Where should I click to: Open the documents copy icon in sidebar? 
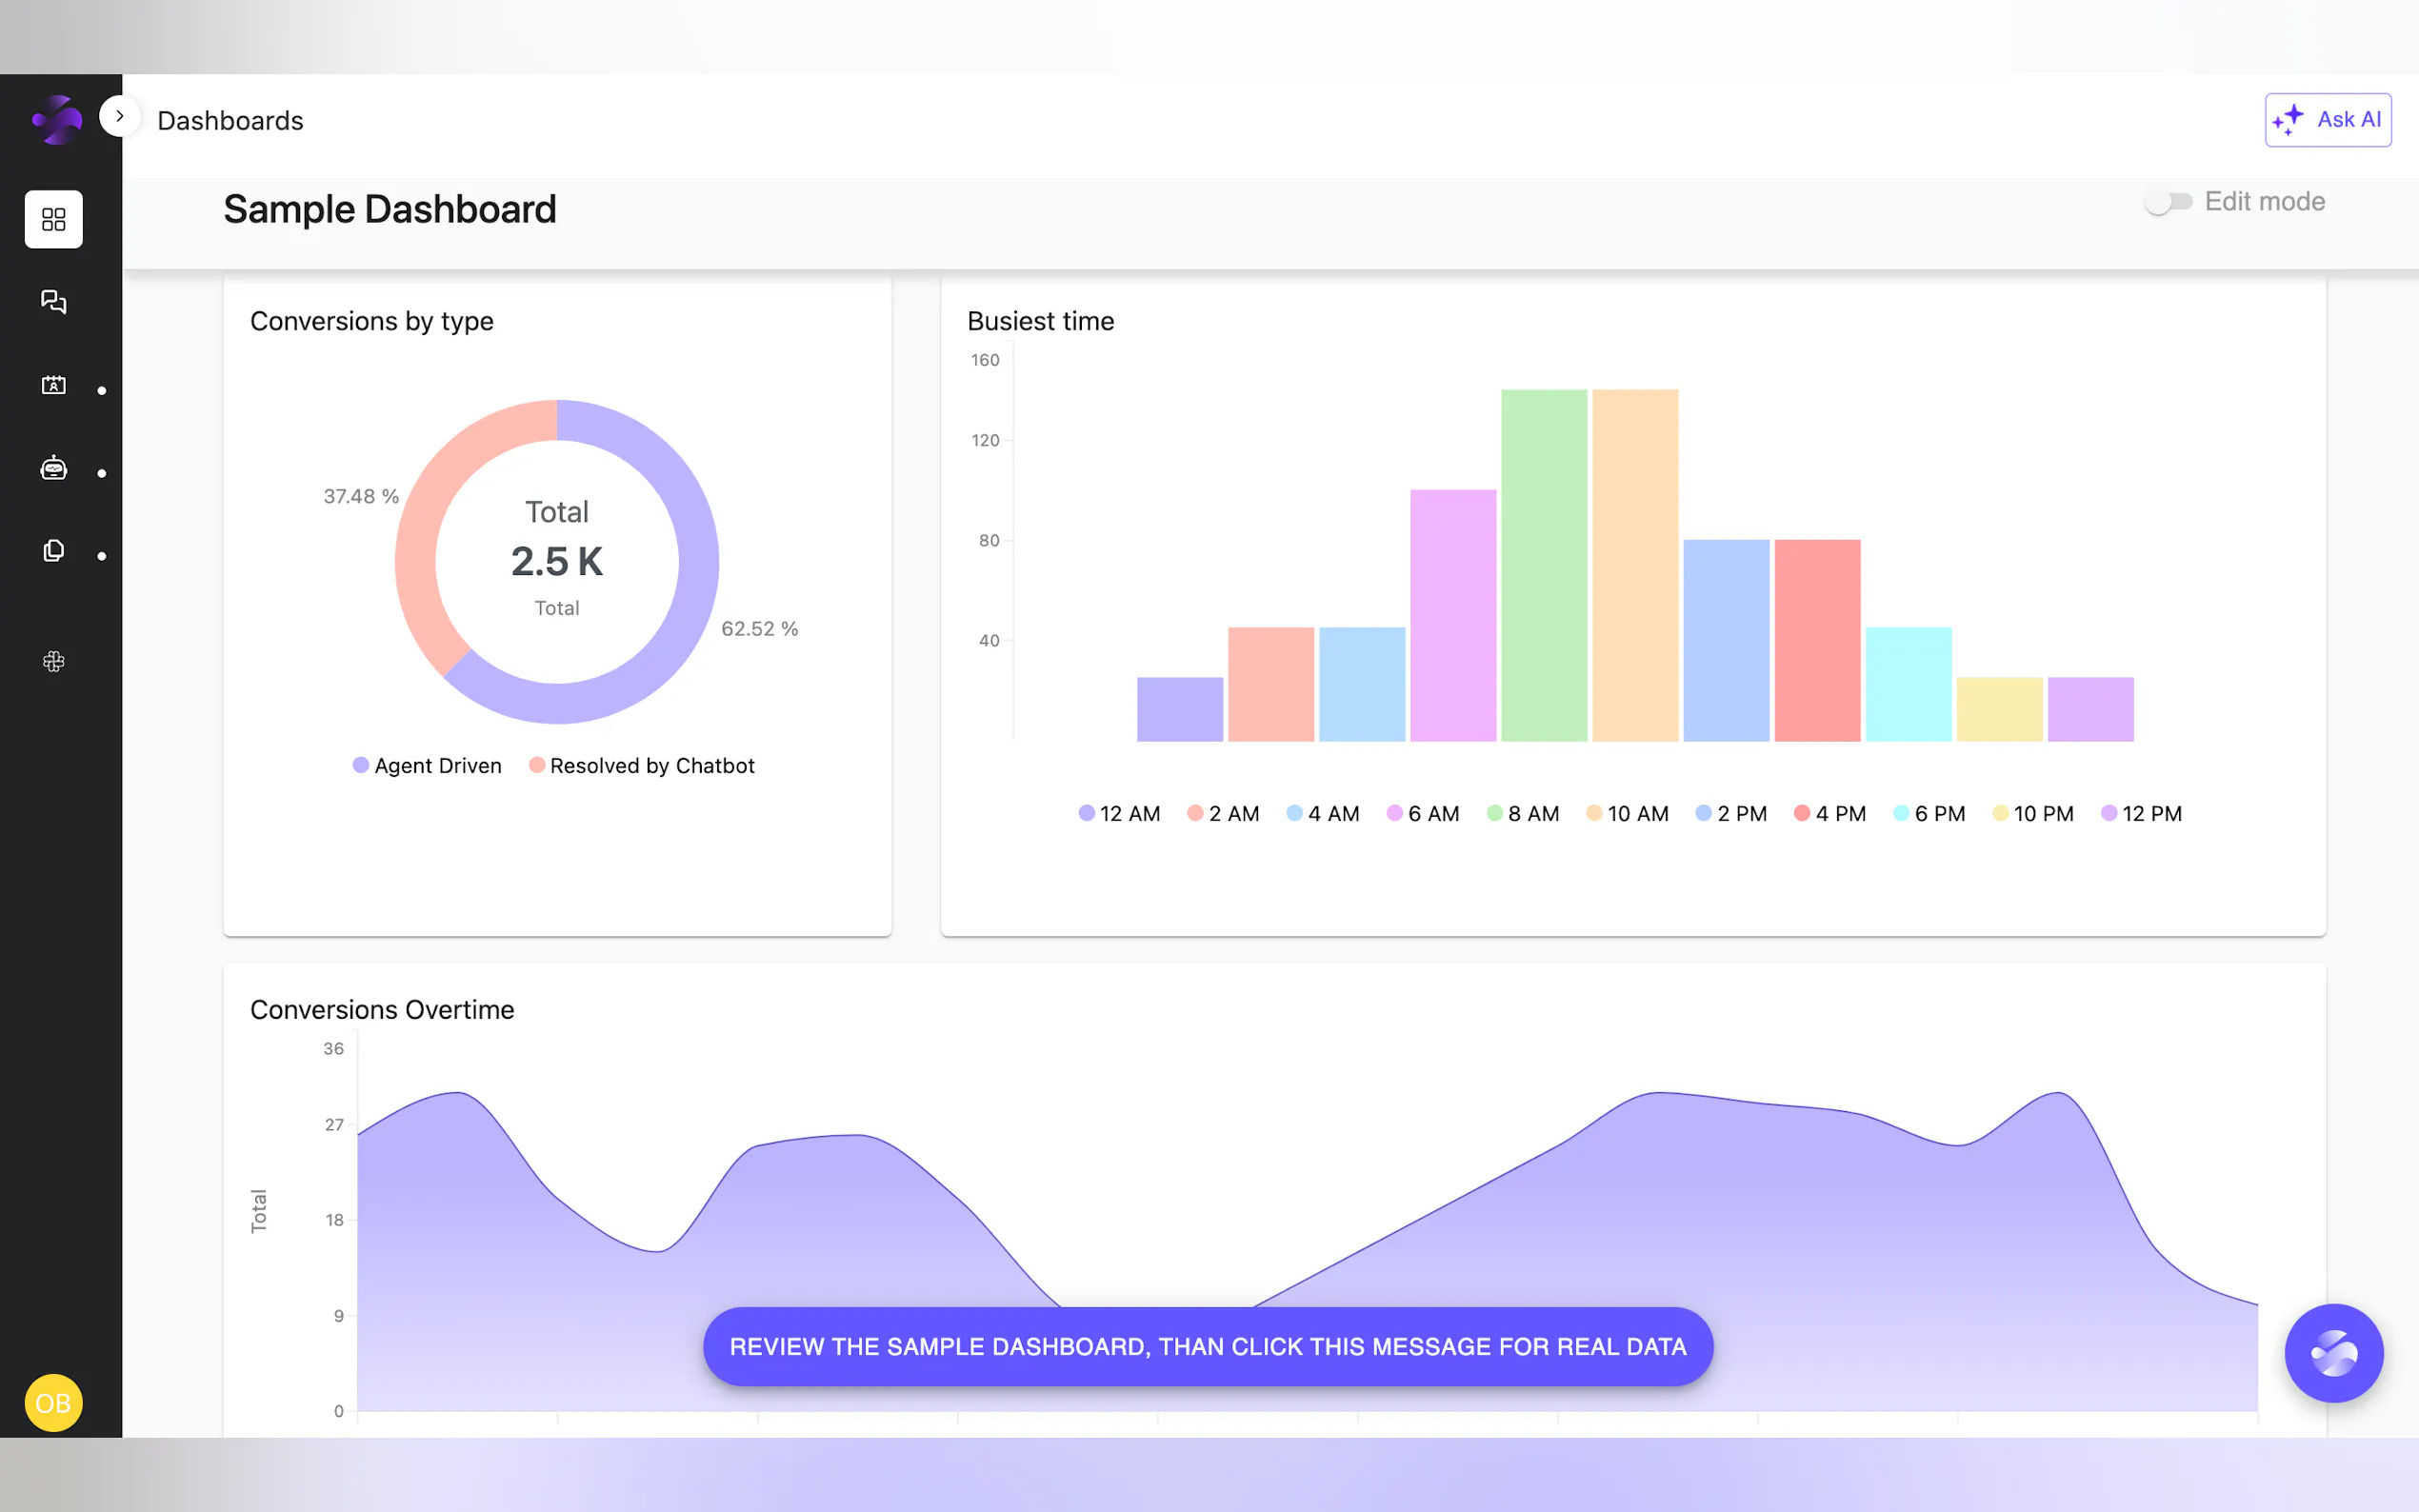(x=53, y=551)
